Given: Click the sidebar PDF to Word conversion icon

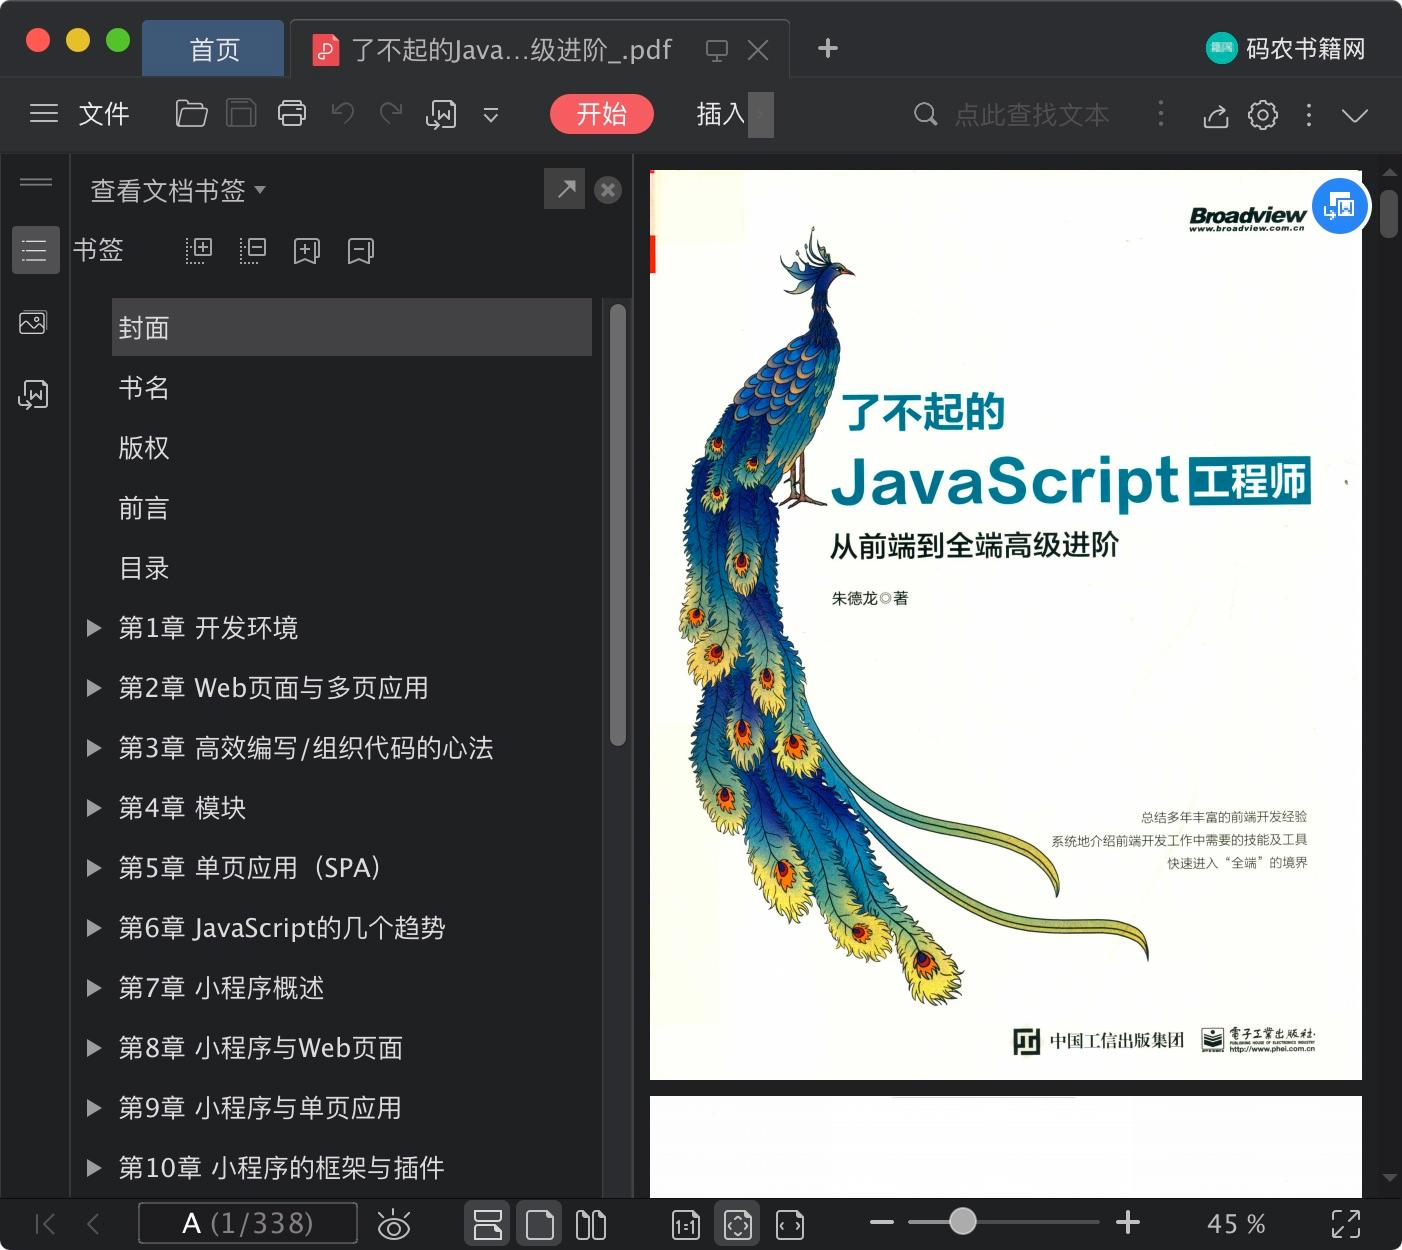Looking at the screenshot, I should [33, 395].
